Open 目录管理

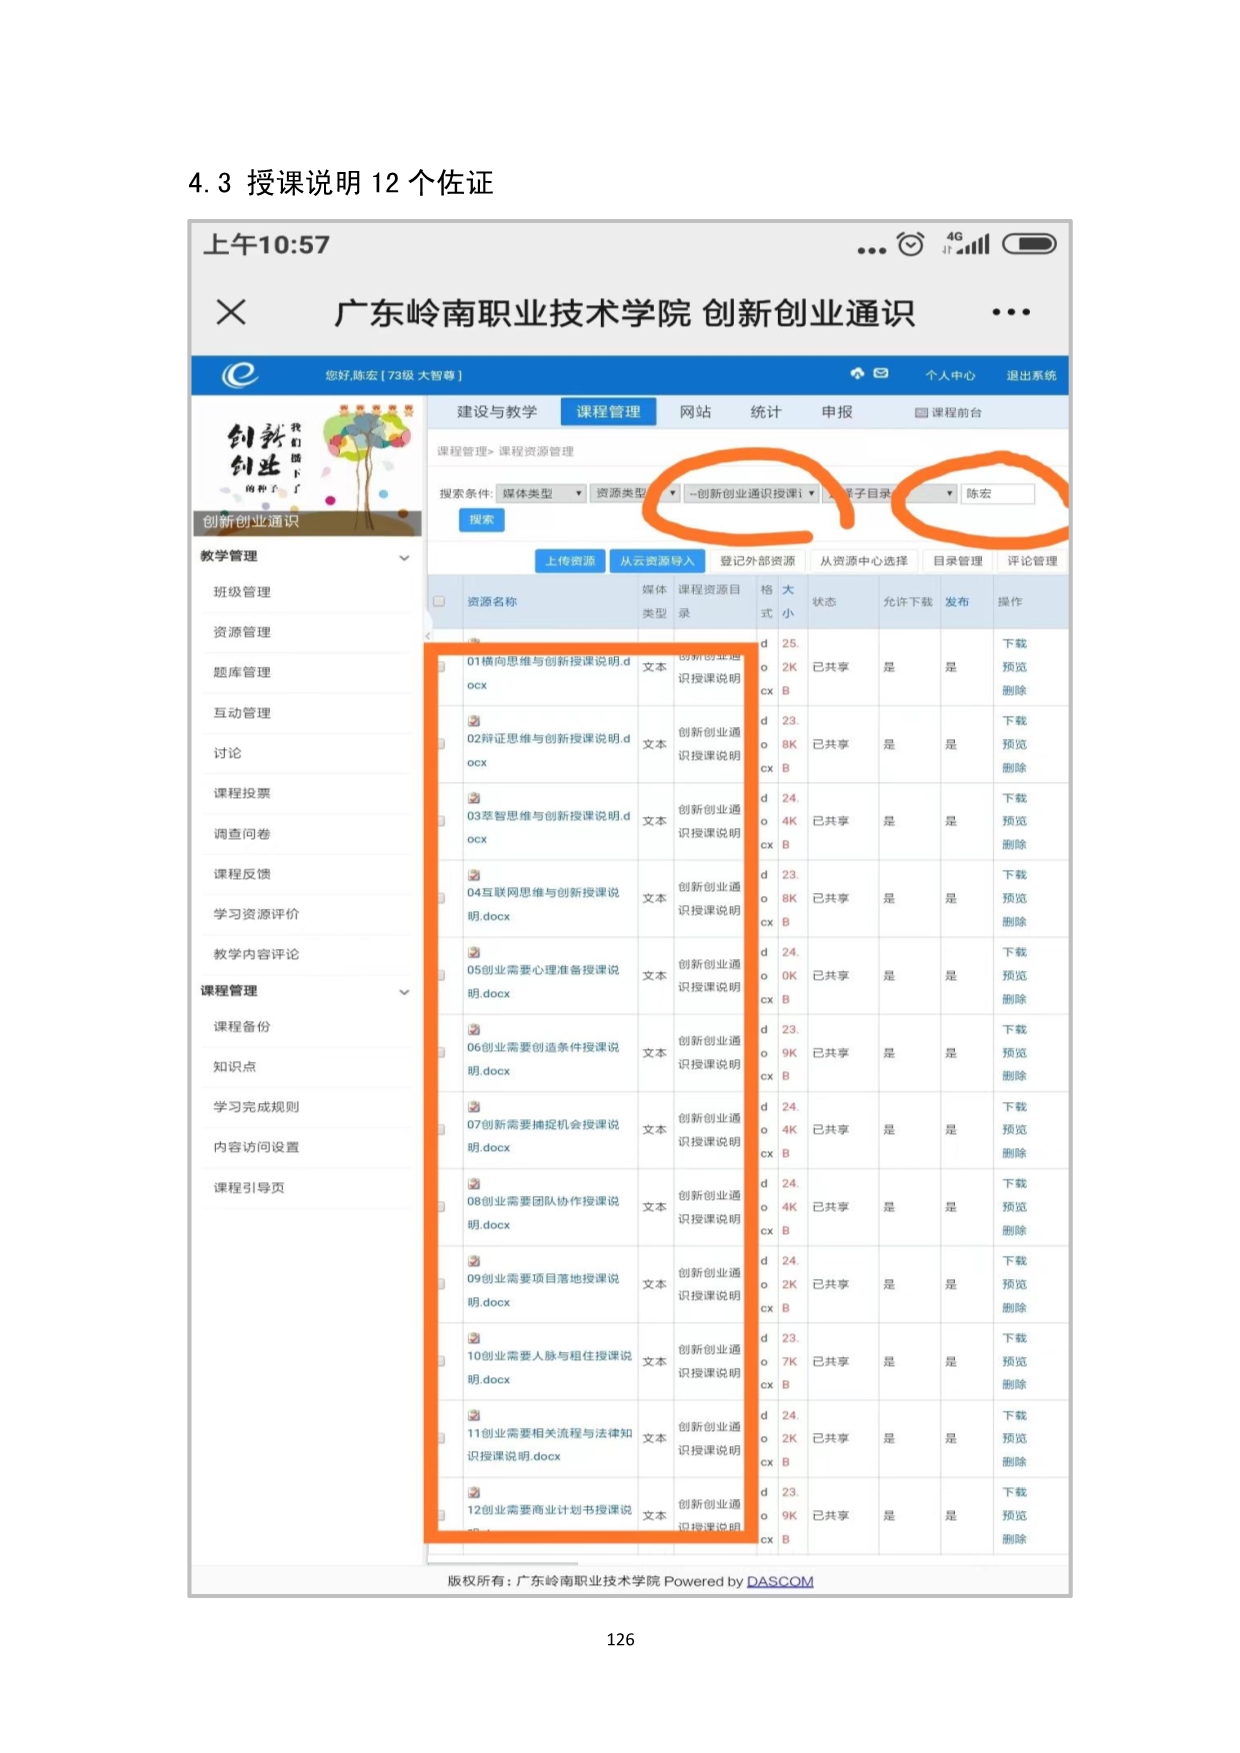(958, 561)
